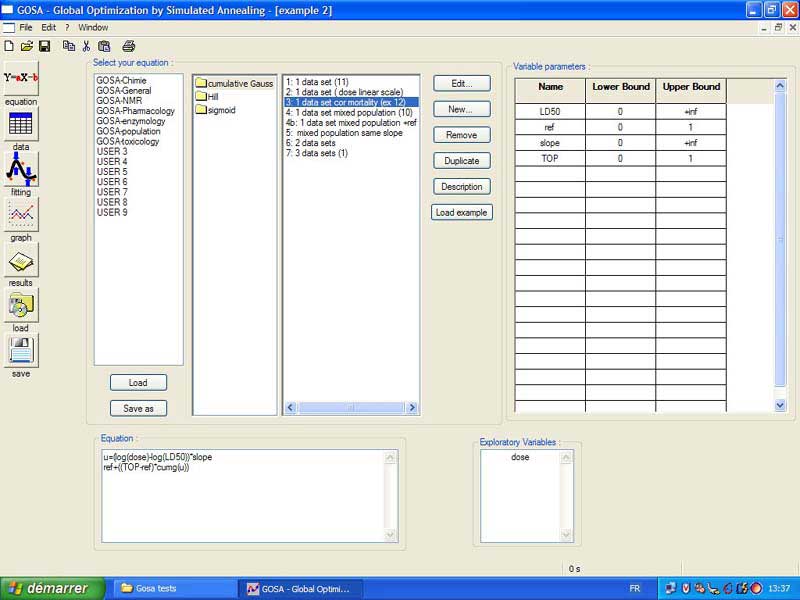The width and height of the screenshot is (800, 600).
Task: Select GOSA-enzymology in the library list
Action: click(x=131, y=121)
